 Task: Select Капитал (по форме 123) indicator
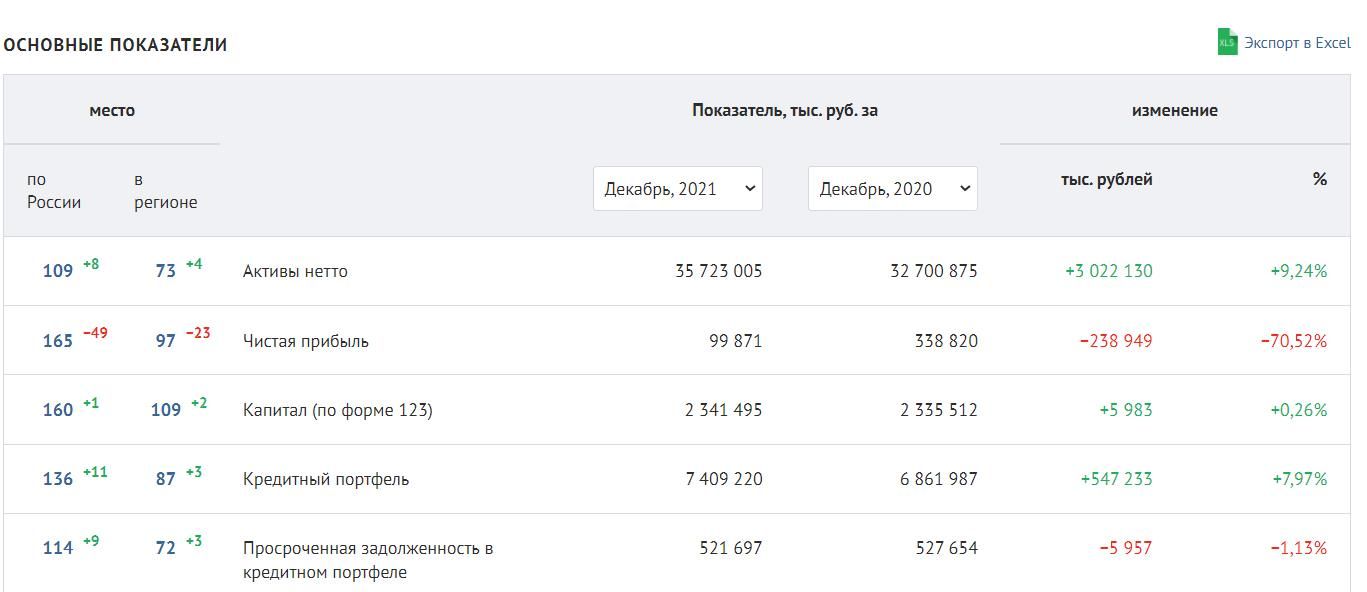[x=338, y=410]
